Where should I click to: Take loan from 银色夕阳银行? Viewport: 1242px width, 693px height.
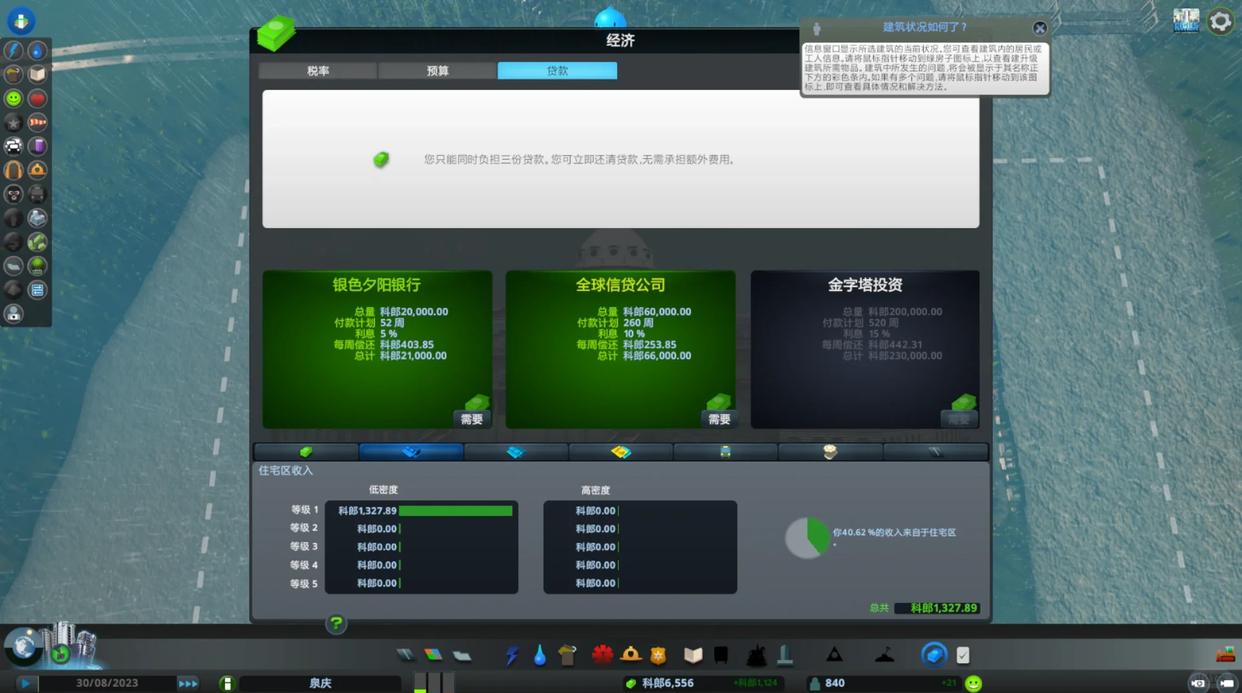pyautogui.click(x=471, y=419)
